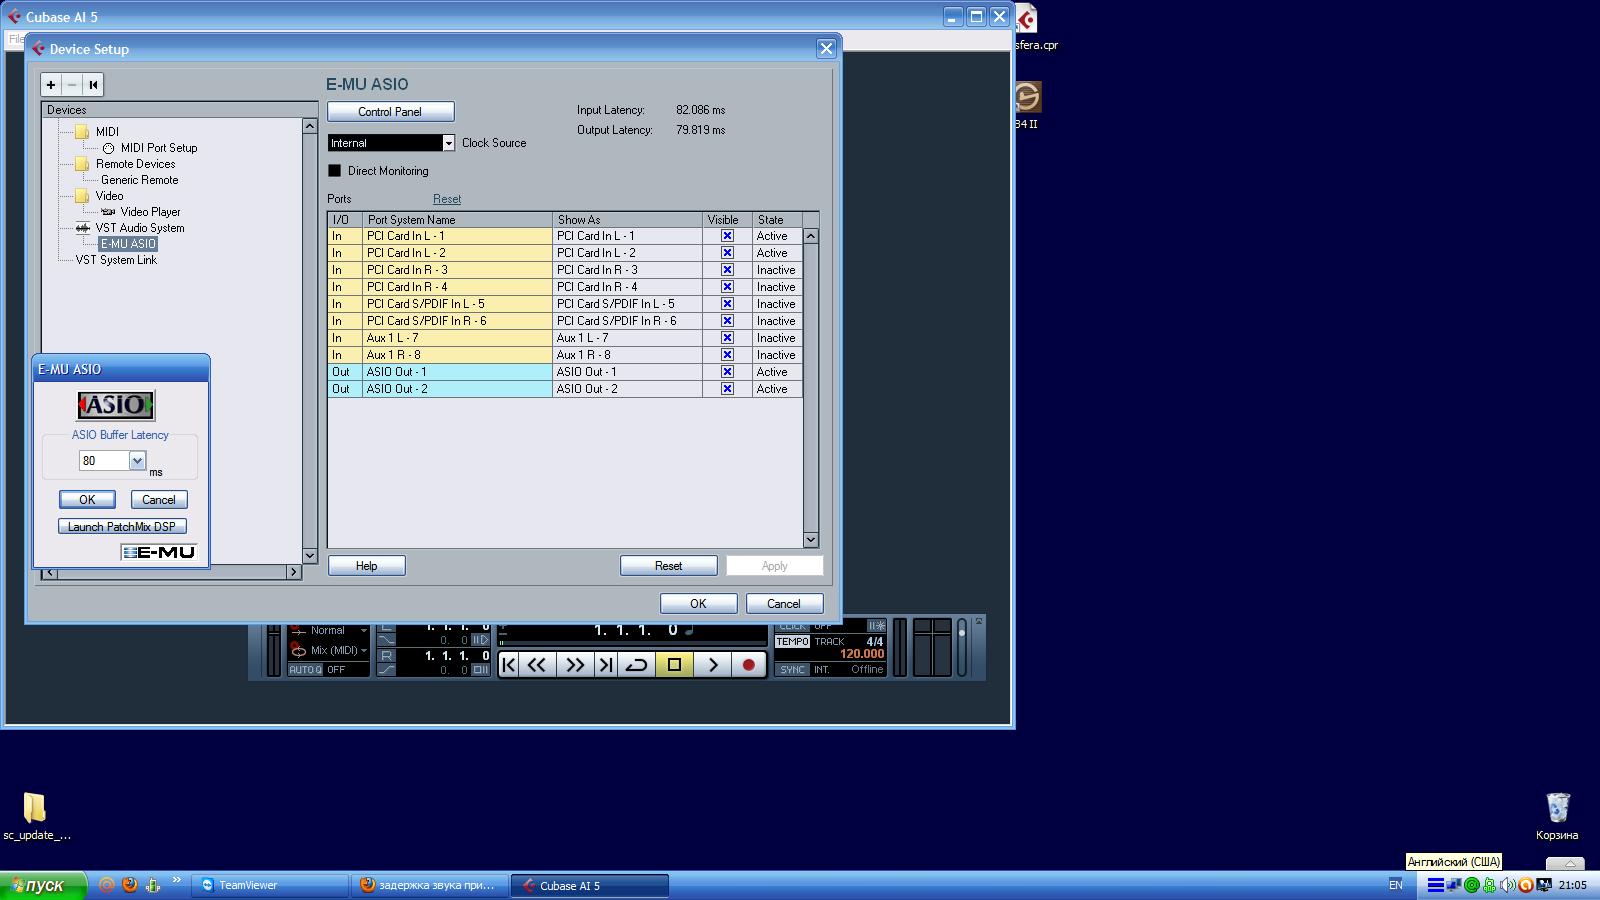Toggle Visible for ASIO Out - 2

(727, 389)
